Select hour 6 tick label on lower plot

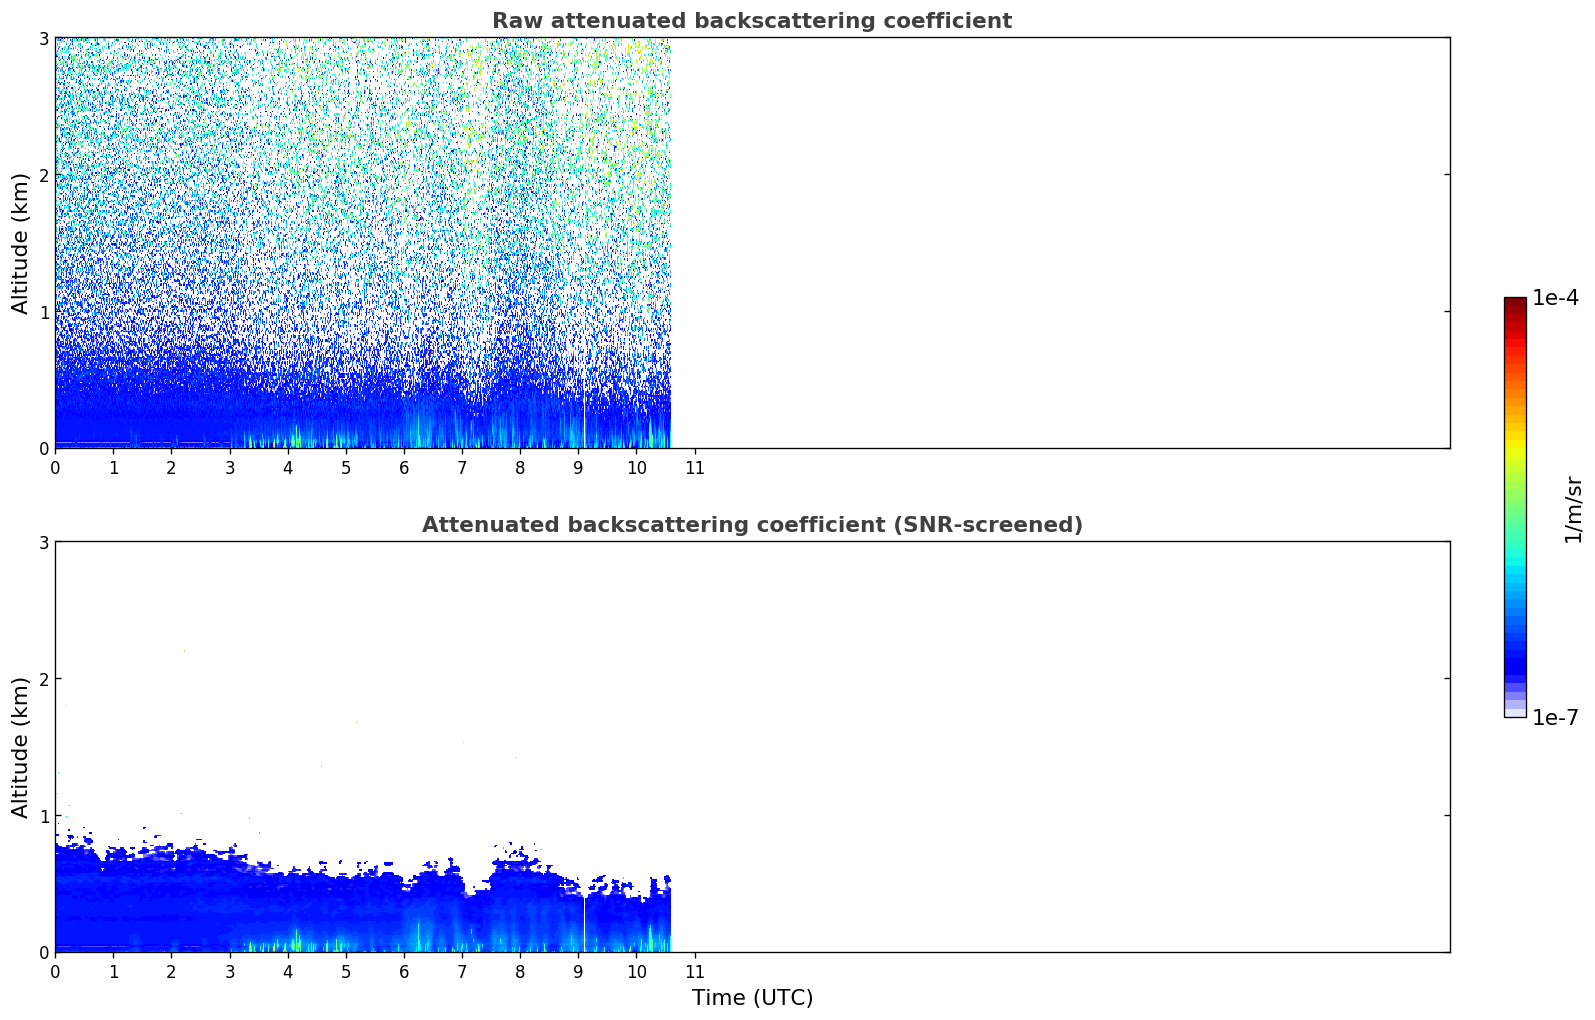click(x=404, y=972)
